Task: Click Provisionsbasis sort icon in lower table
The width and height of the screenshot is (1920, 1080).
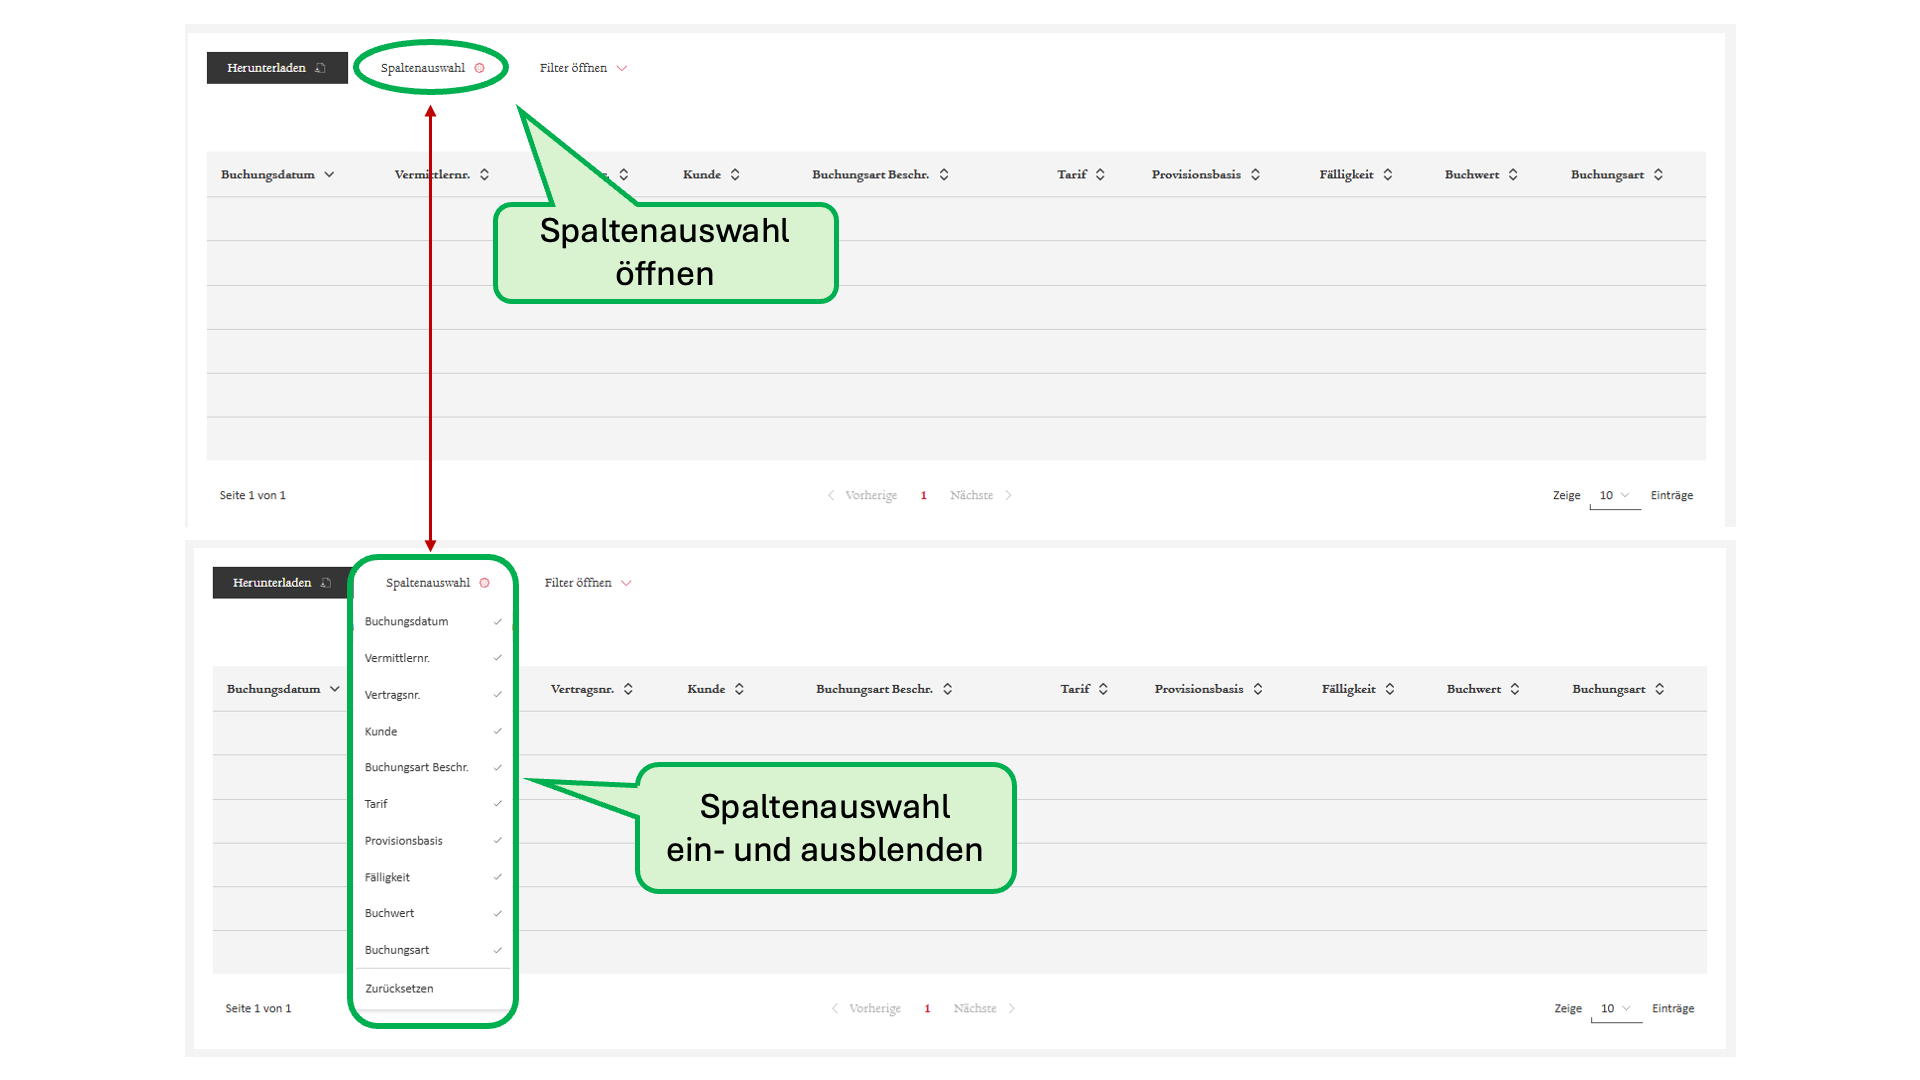Action: (1258, 689)
